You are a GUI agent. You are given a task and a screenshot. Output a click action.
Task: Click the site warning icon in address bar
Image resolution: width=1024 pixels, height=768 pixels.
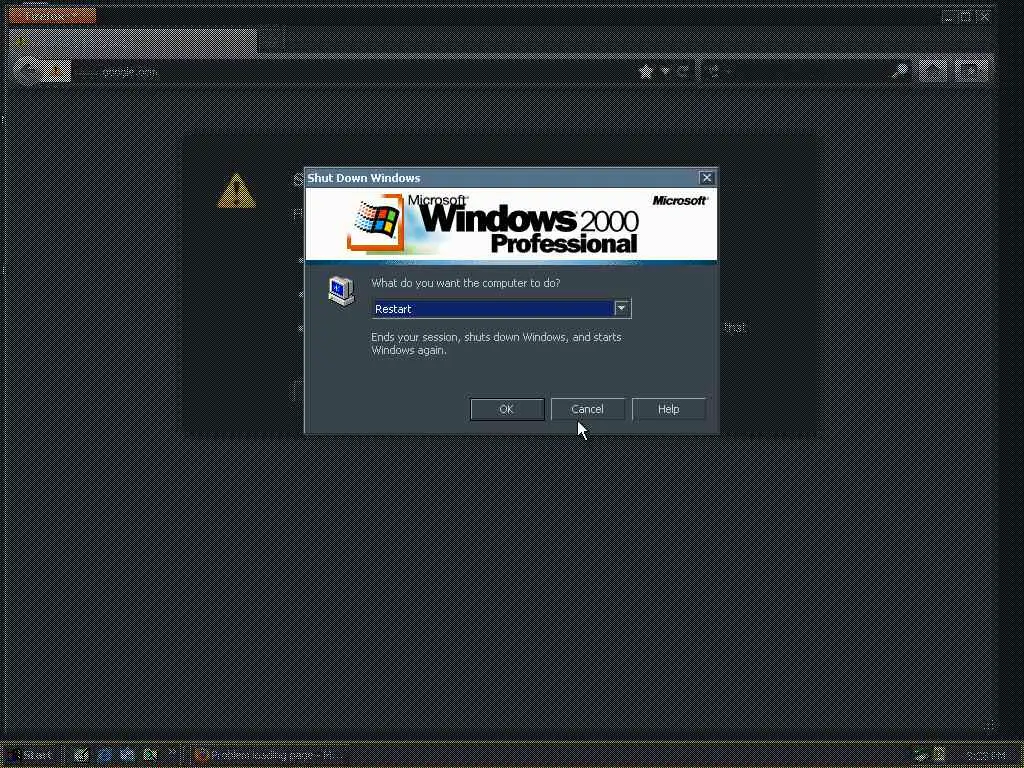[57, 71]
